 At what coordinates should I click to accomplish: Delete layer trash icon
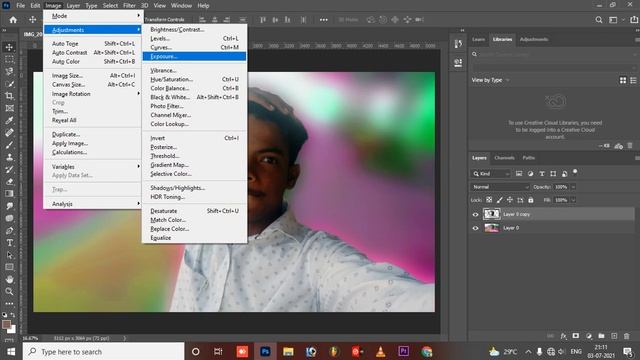coord(627,336)
